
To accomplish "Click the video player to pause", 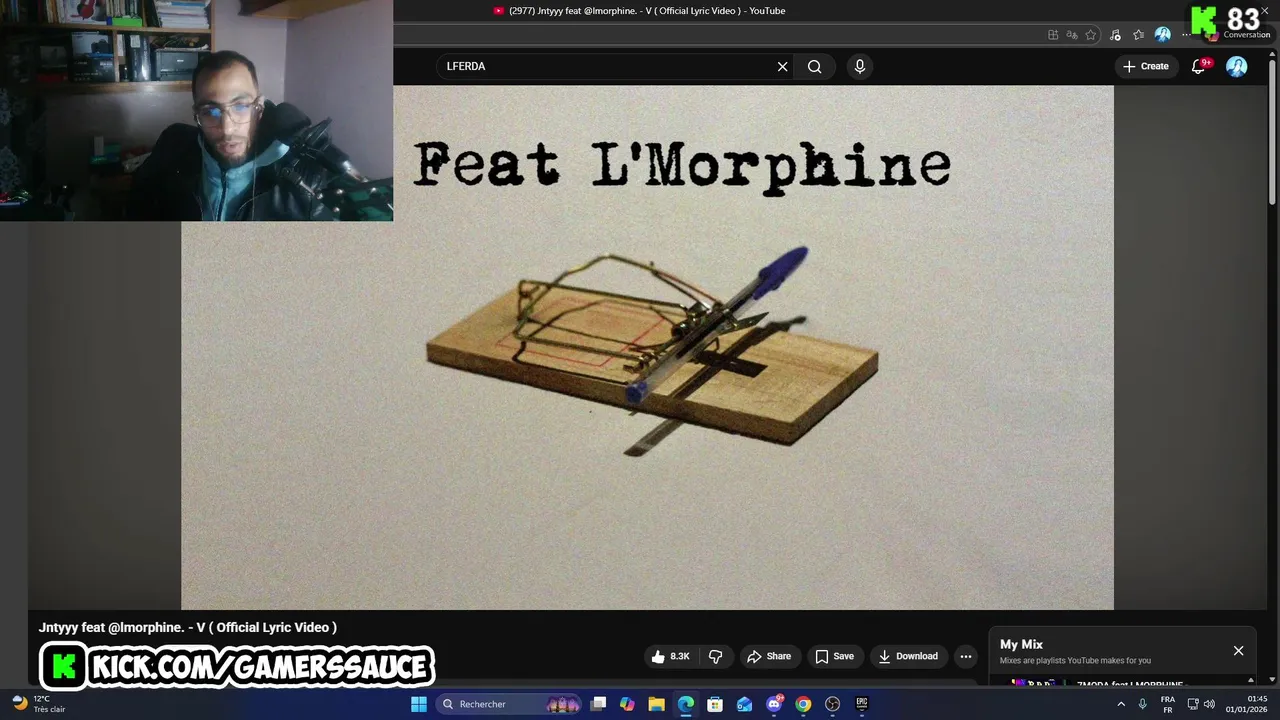I will (647, 347).
